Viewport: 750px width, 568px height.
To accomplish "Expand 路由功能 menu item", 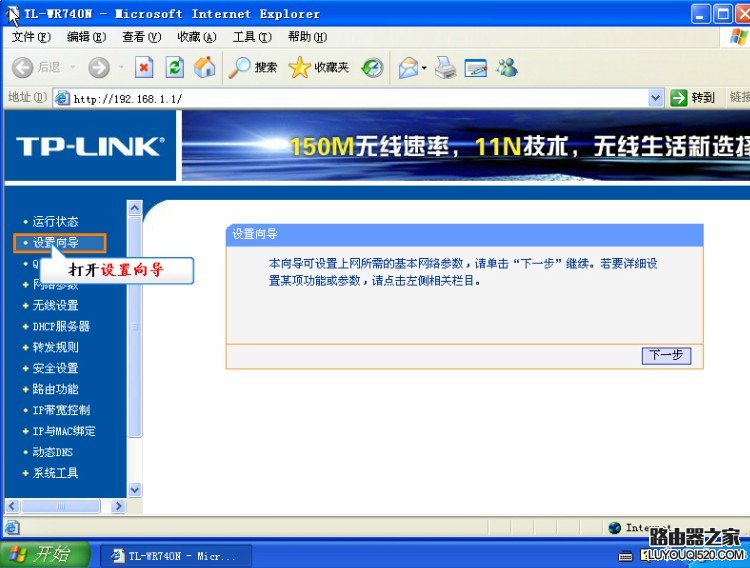I will point(55,389).
